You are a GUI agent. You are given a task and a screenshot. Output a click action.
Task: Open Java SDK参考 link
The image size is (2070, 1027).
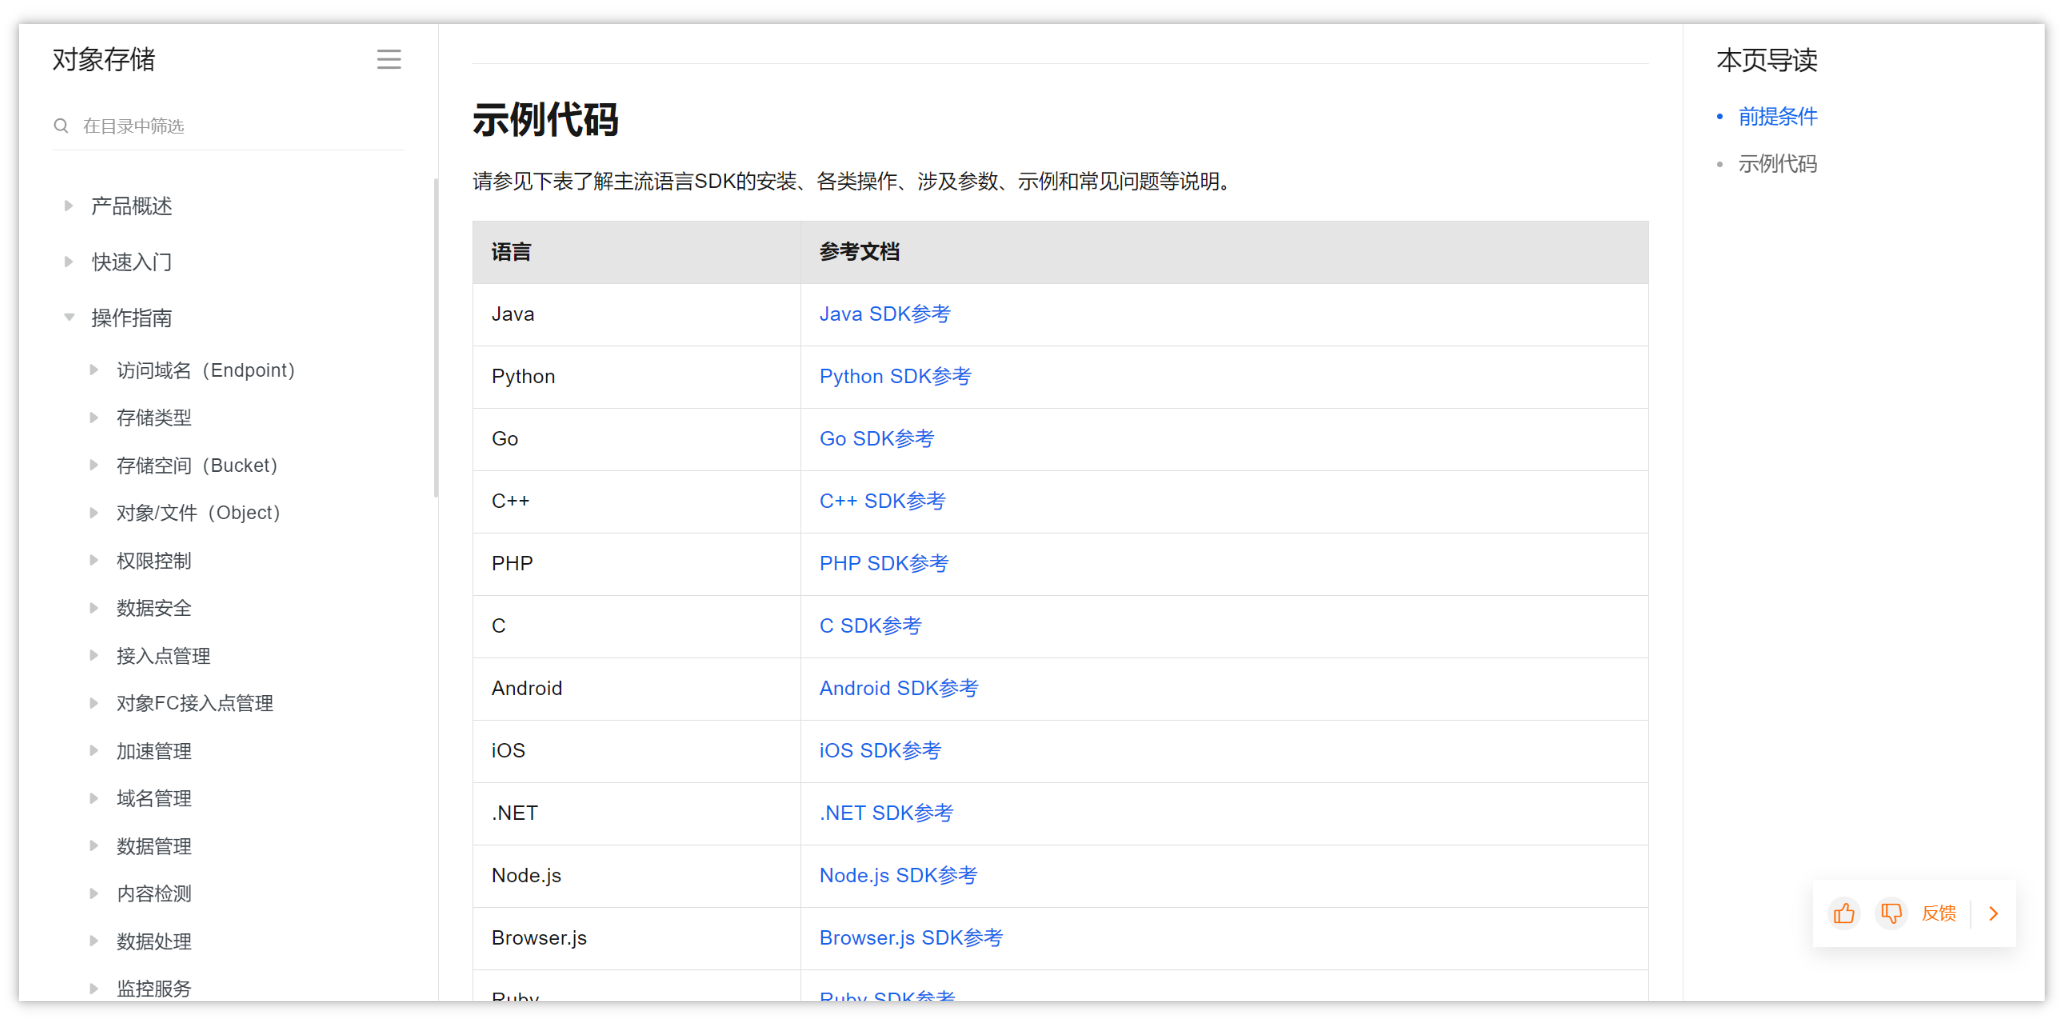[x=885, y=314]
